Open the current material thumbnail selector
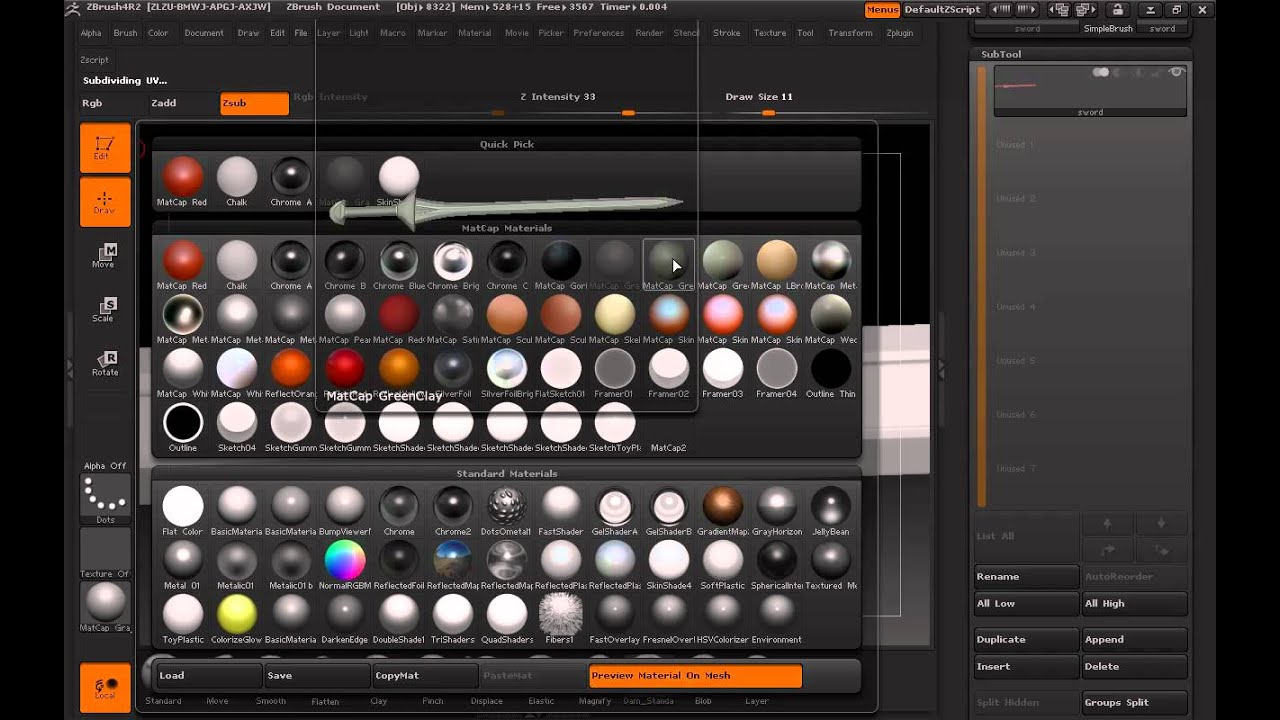Viewport: 1280px width, 720px height. click(105, 607)
